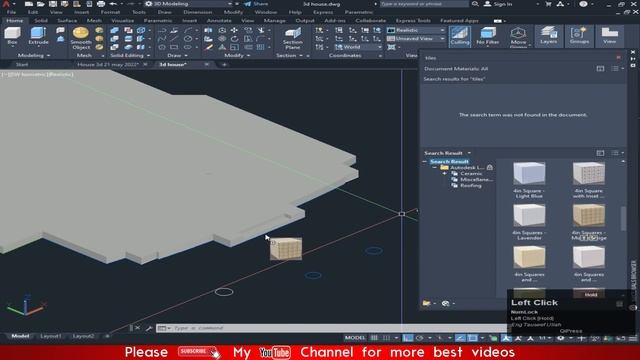This screenshot has height=360, width=640.
Task: Open the Format menu
Action: (x=110, y=12)
